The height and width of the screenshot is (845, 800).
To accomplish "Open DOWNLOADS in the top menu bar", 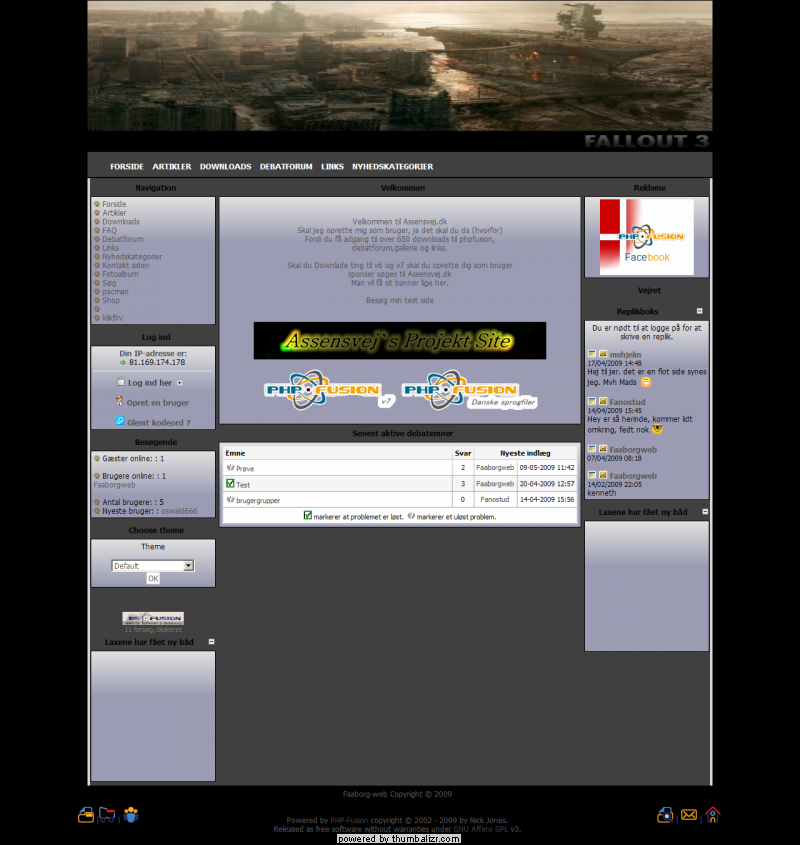I will (225, 167).
